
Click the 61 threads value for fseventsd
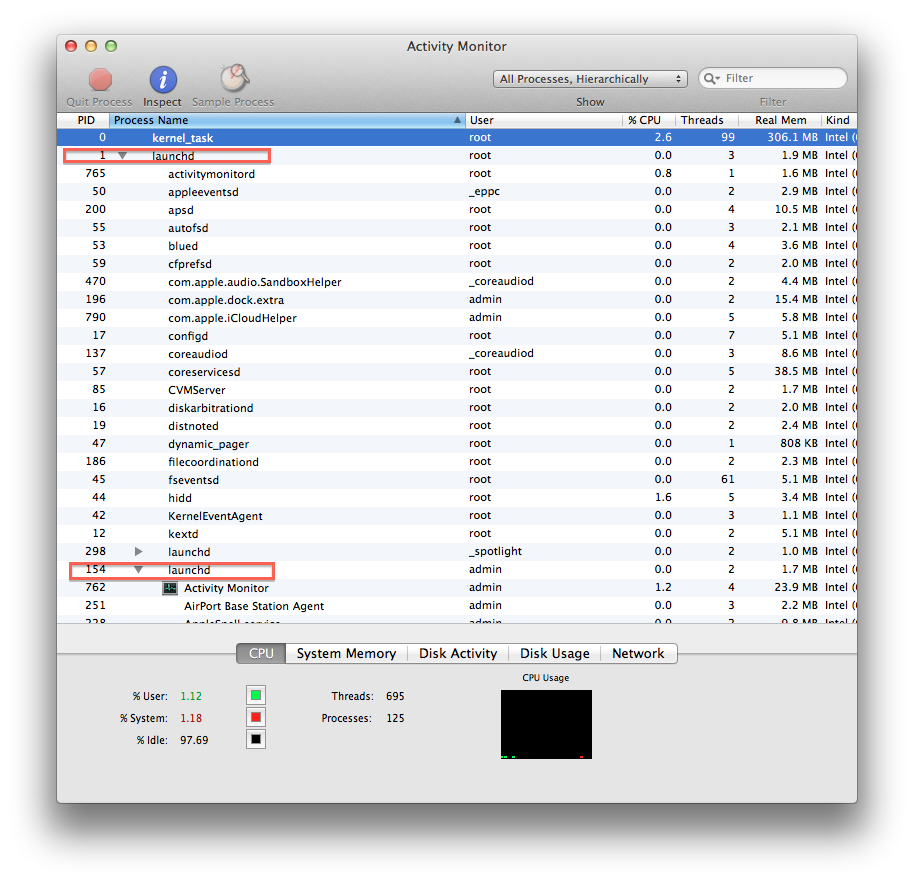pos(727,479)
